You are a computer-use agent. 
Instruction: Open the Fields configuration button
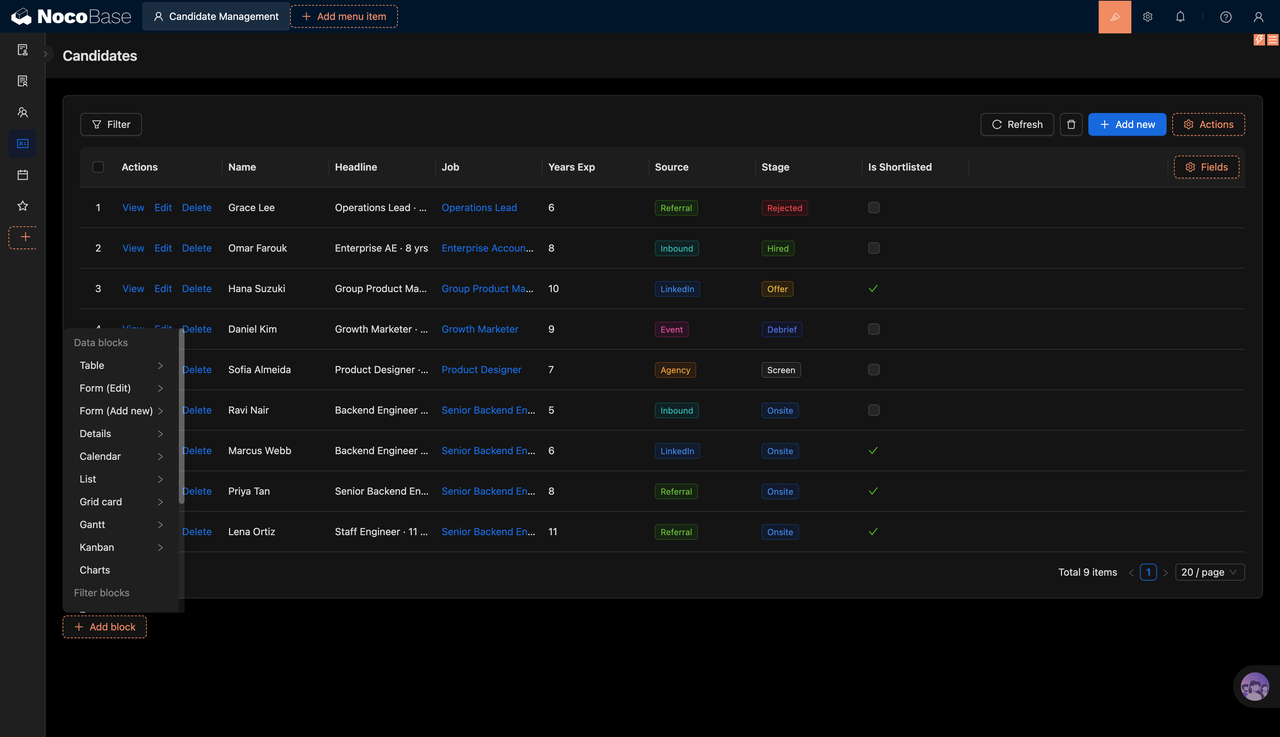(1206, 167)
